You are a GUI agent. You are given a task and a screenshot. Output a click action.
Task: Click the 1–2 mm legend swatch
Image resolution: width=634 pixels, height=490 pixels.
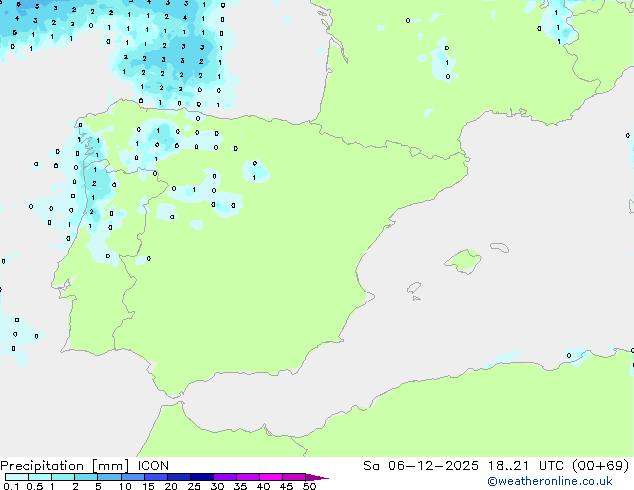pos(63,477)
